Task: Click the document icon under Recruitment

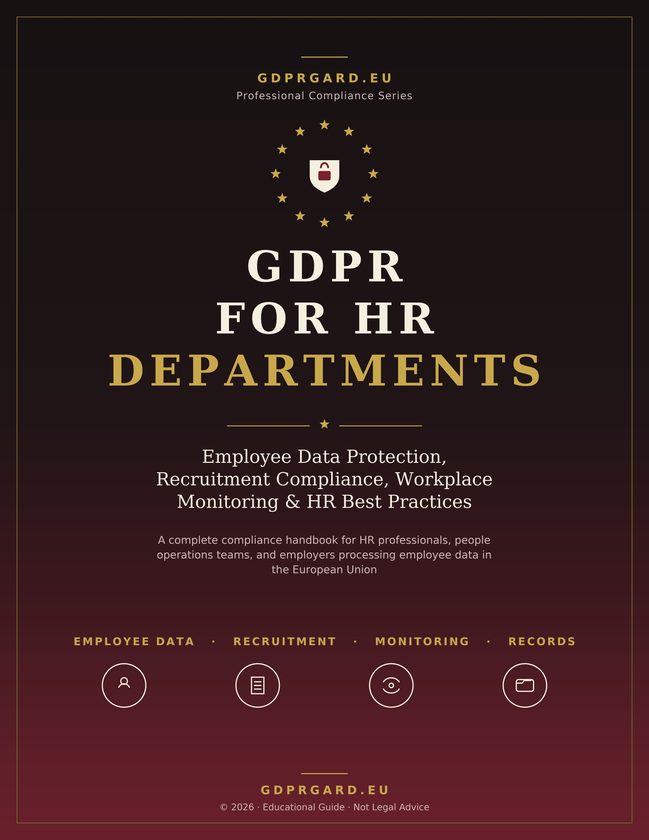Action: pyautogui.click(x=257, y=685)
